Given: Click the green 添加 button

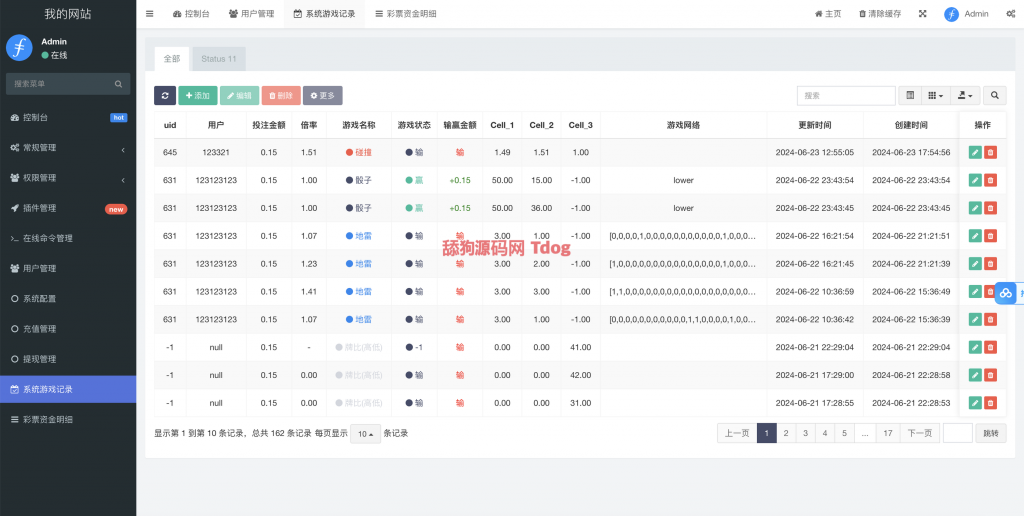Looking at the screenshot, I should (x=198, y=95).
